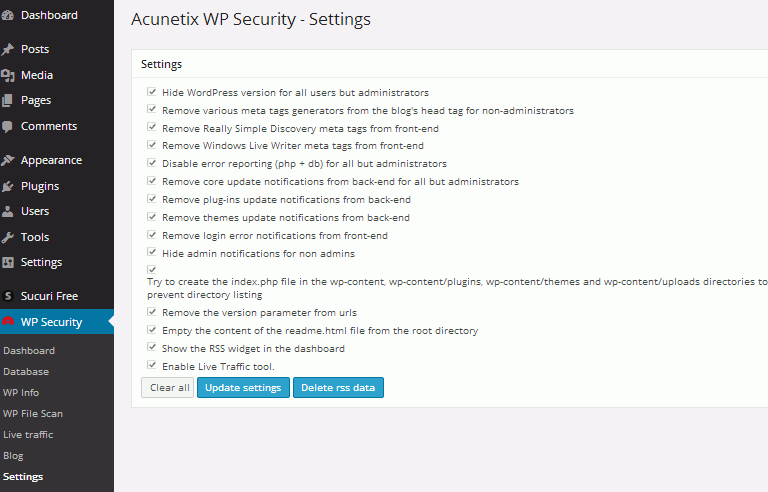Screen dimensions: 768x492
Task: Click the Dashboard gauge icon
Action: click(x=7, y=15)
